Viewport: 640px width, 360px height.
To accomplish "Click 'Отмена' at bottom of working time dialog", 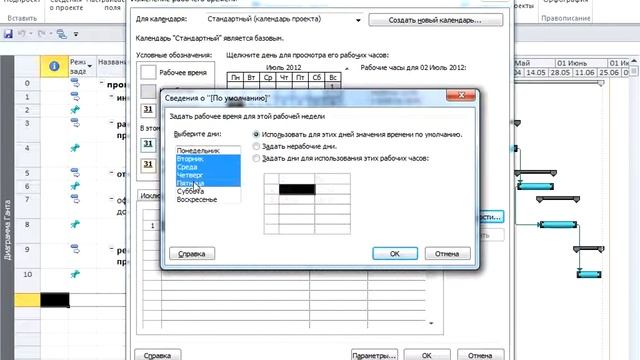I will tap(480, 355).
